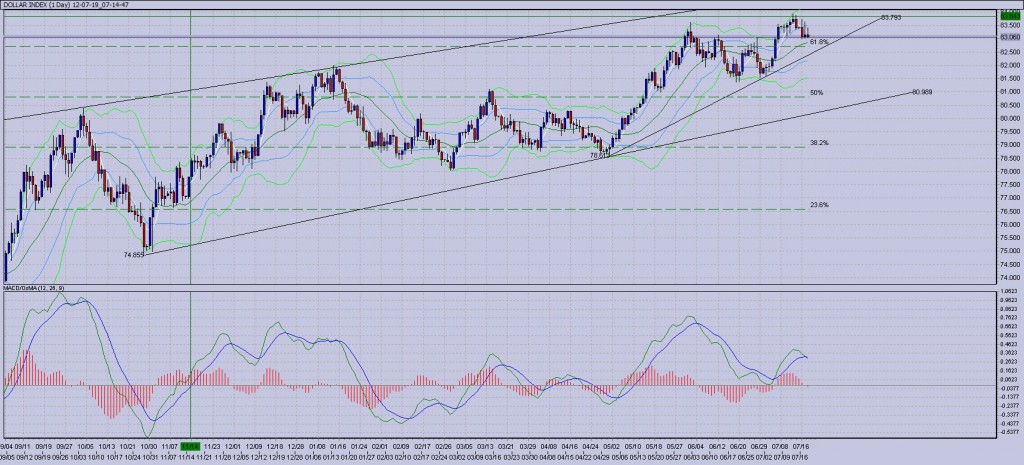Select the 10/30 date on time axis
Viewport: 1024px width, 465px height.
(x=147, y=446)
